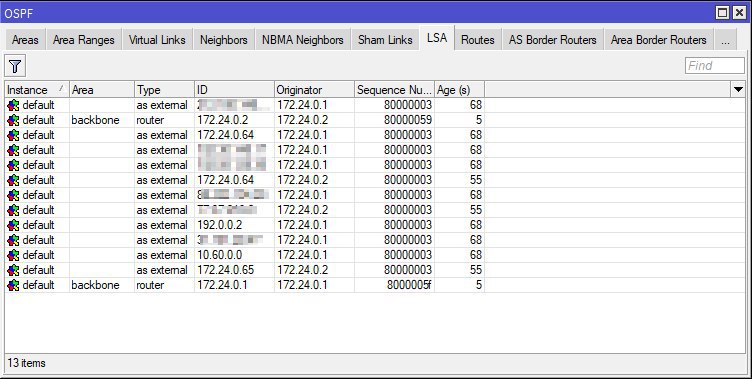Click 'as external' in the 10.60.0.0 row

[x=162, y=255]
